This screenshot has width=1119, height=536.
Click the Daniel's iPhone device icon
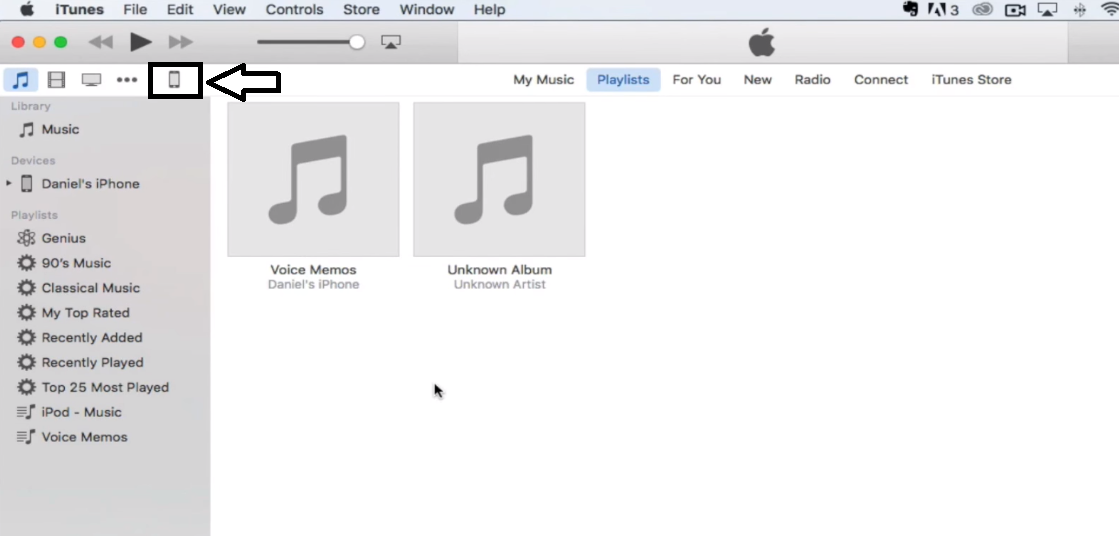[26, 183]
